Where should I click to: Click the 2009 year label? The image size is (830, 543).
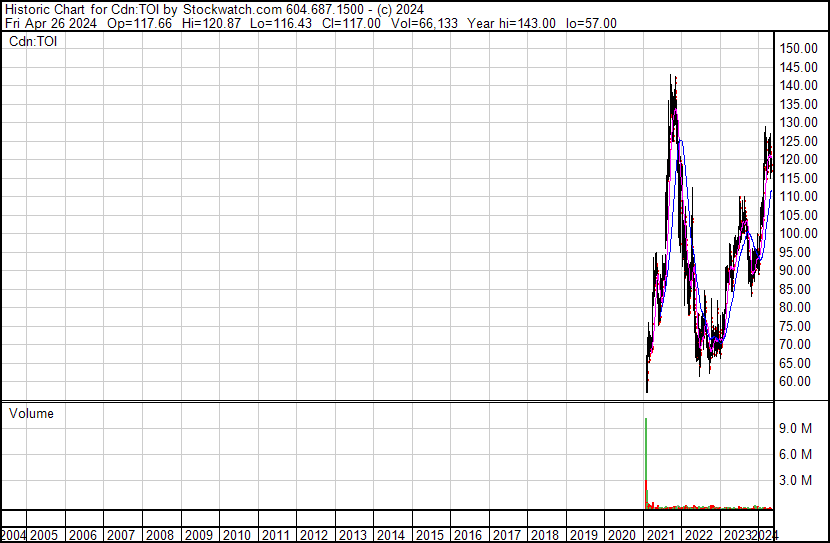point(199,536)
